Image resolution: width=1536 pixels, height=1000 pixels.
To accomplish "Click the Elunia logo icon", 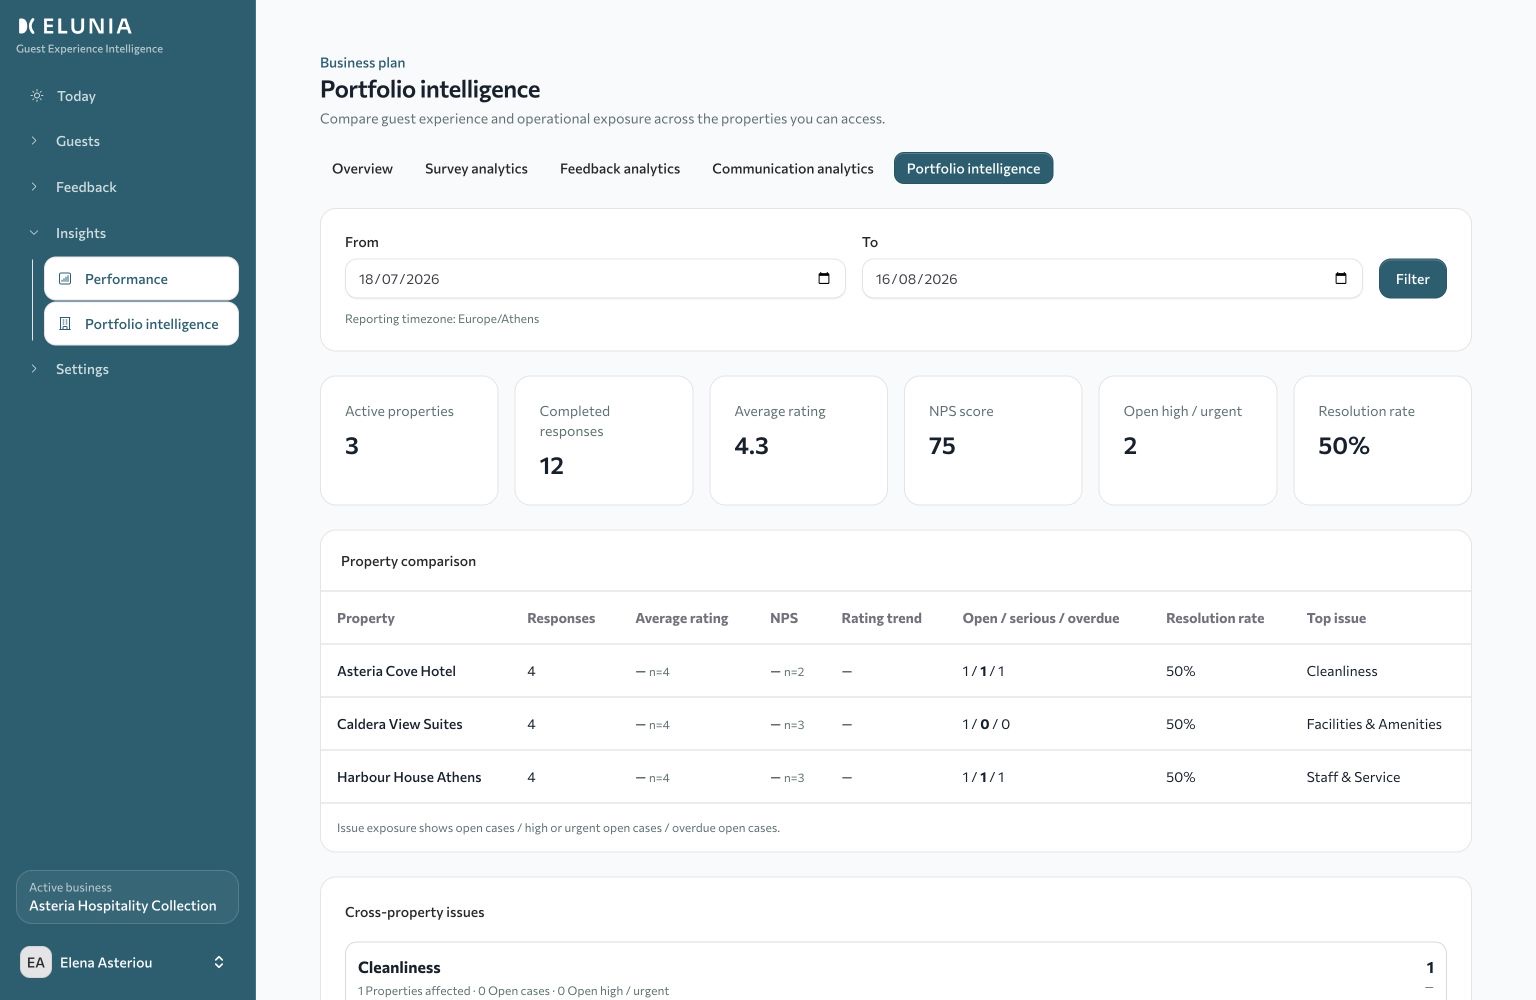I will (x=27, y=26).
